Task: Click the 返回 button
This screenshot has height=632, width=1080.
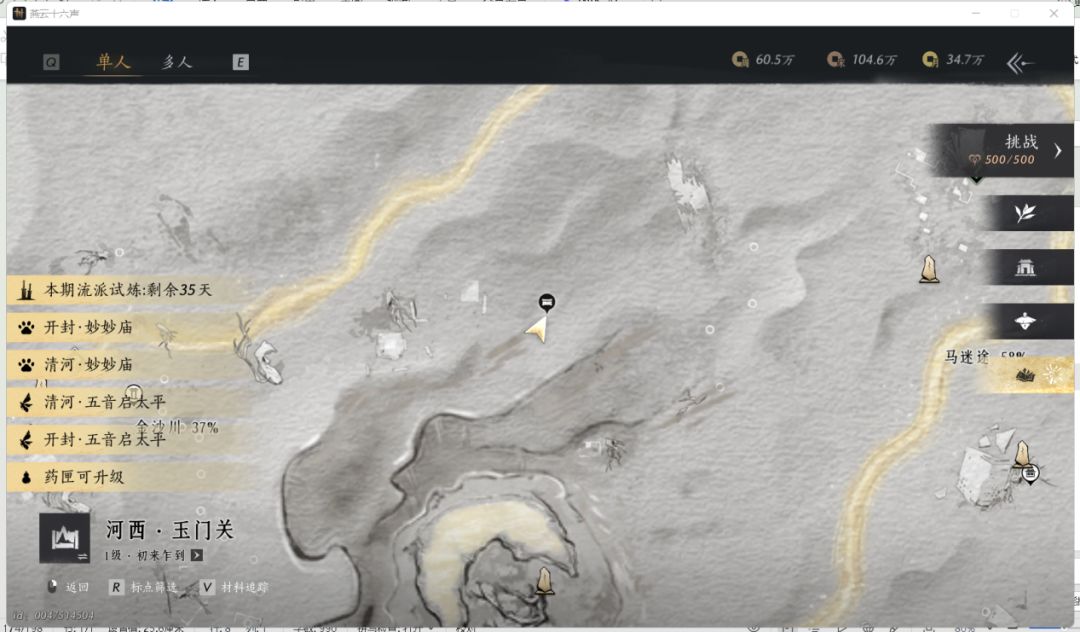Action: (x=77, y=587)
